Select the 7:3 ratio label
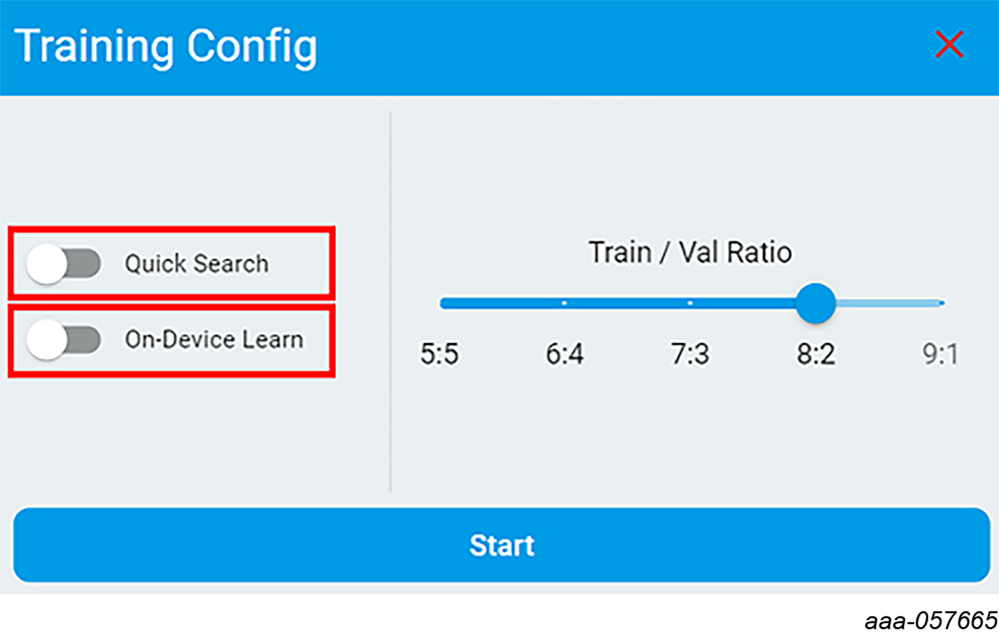The image size is (999, 636). click(x=690, y=354)
